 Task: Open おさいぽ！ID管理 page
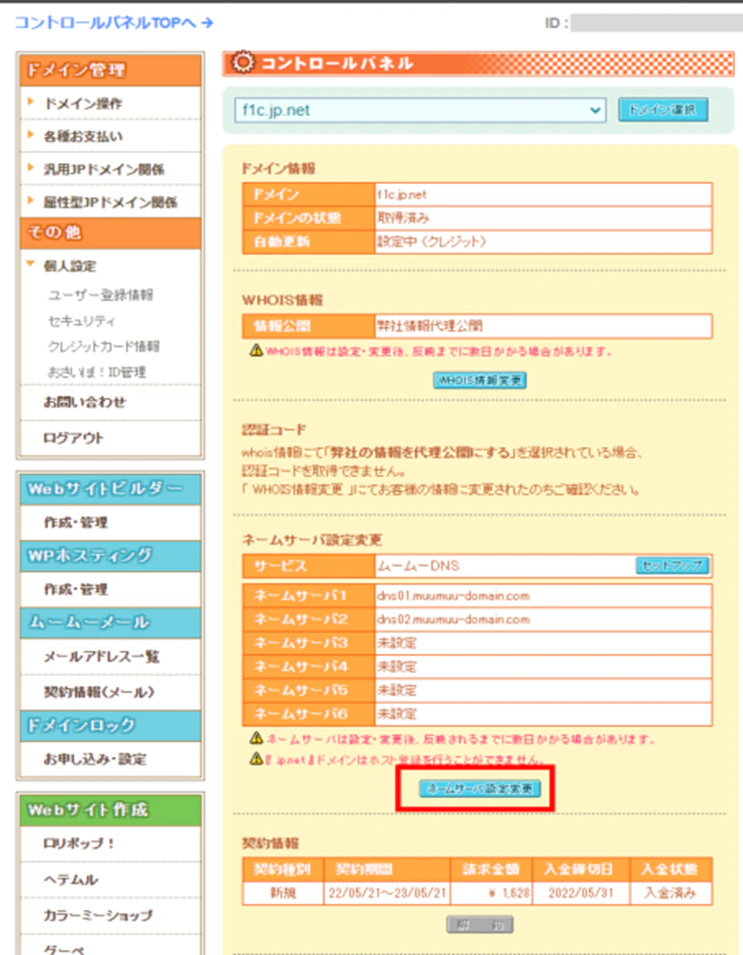tap(97, 372)
